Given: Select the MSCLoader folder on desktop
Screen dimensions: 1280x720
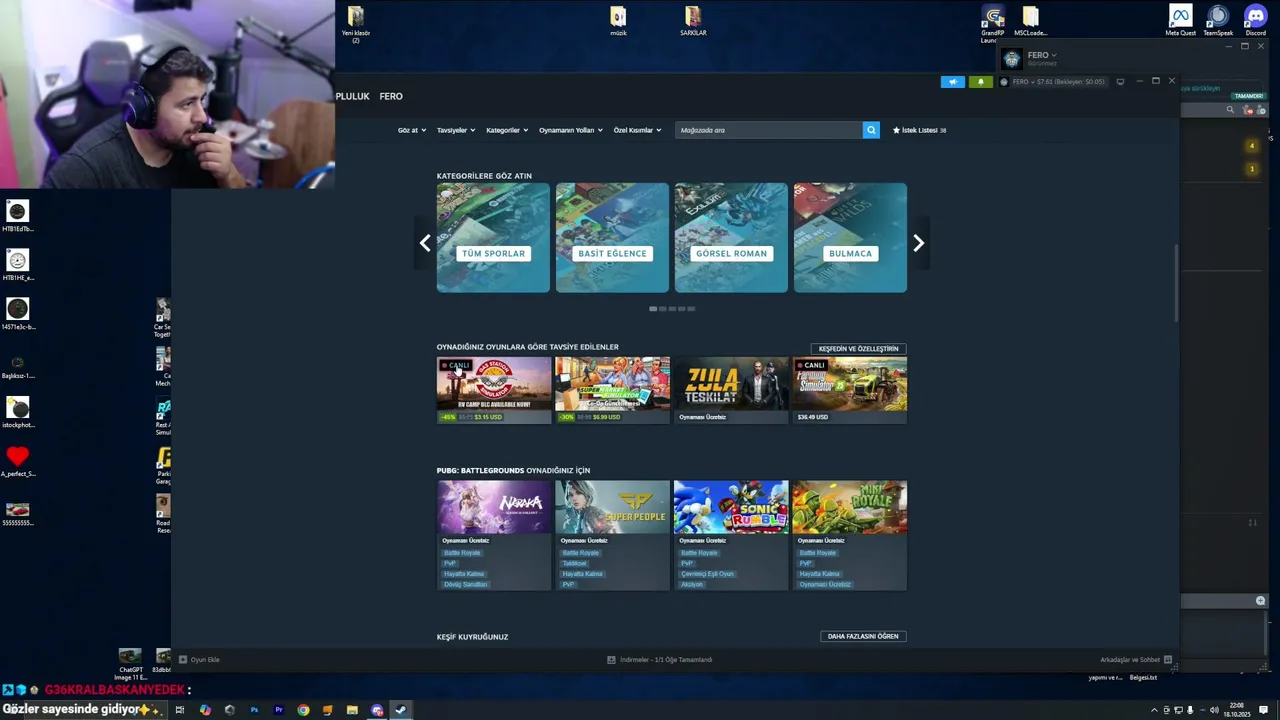Looking at the screenshot, I should click(1030, 20).
